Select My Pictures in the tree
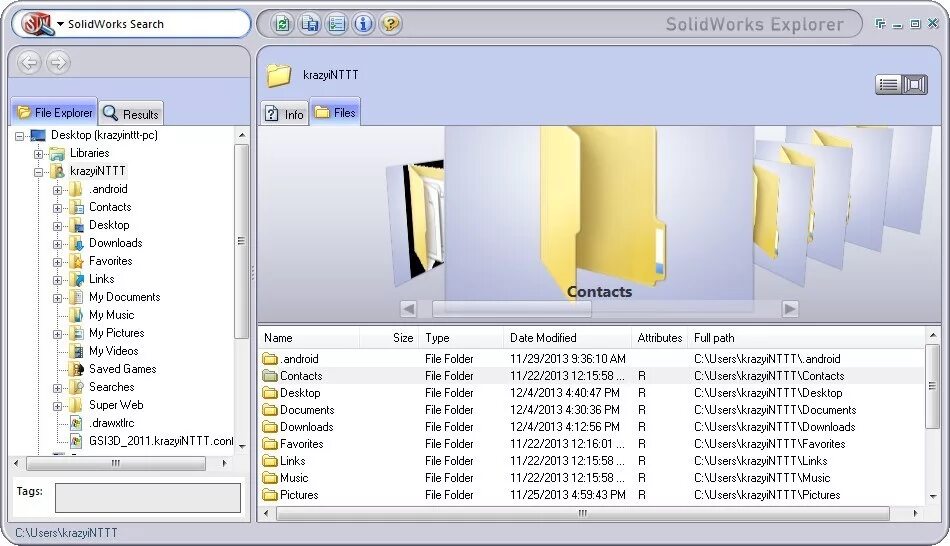Viewport: 950px width, 546px height. 116,333
